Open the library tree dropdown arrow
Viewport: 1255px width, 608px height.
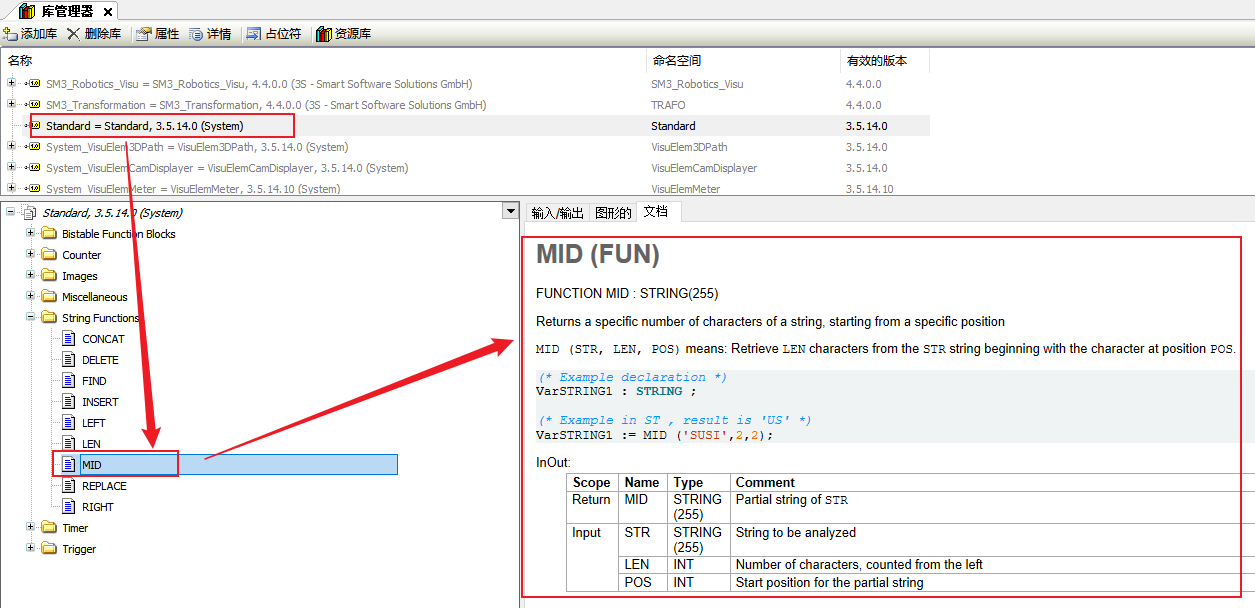point(512,212)
